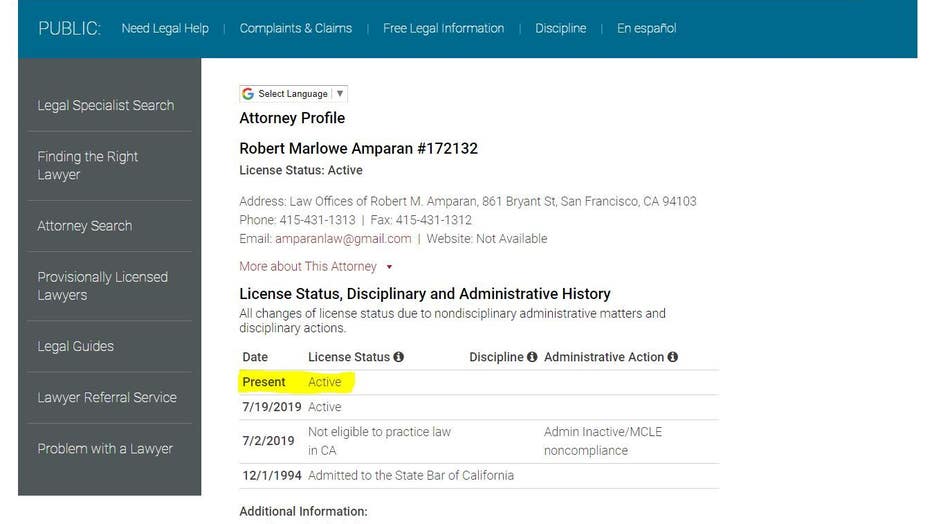Open Complaints & Claims menu item
Viewport: 932px width, 524px height.
[x=295, y=29]
